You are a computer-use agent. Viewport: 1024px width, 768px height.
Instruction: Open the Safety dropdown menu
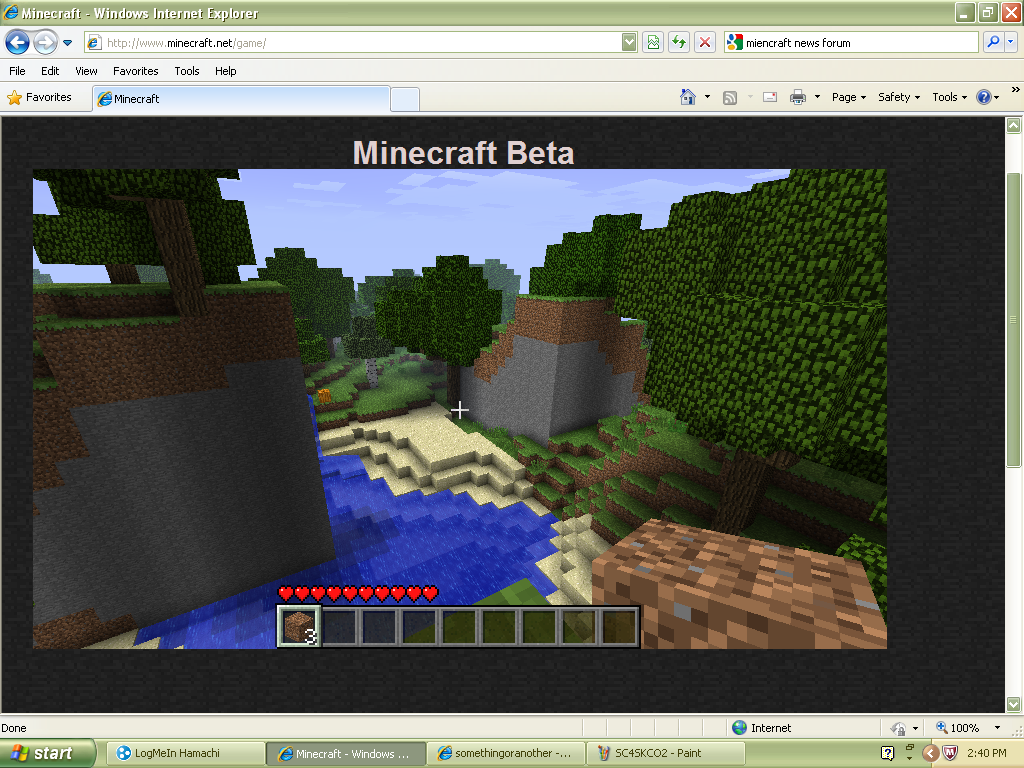tap(899, 97)
